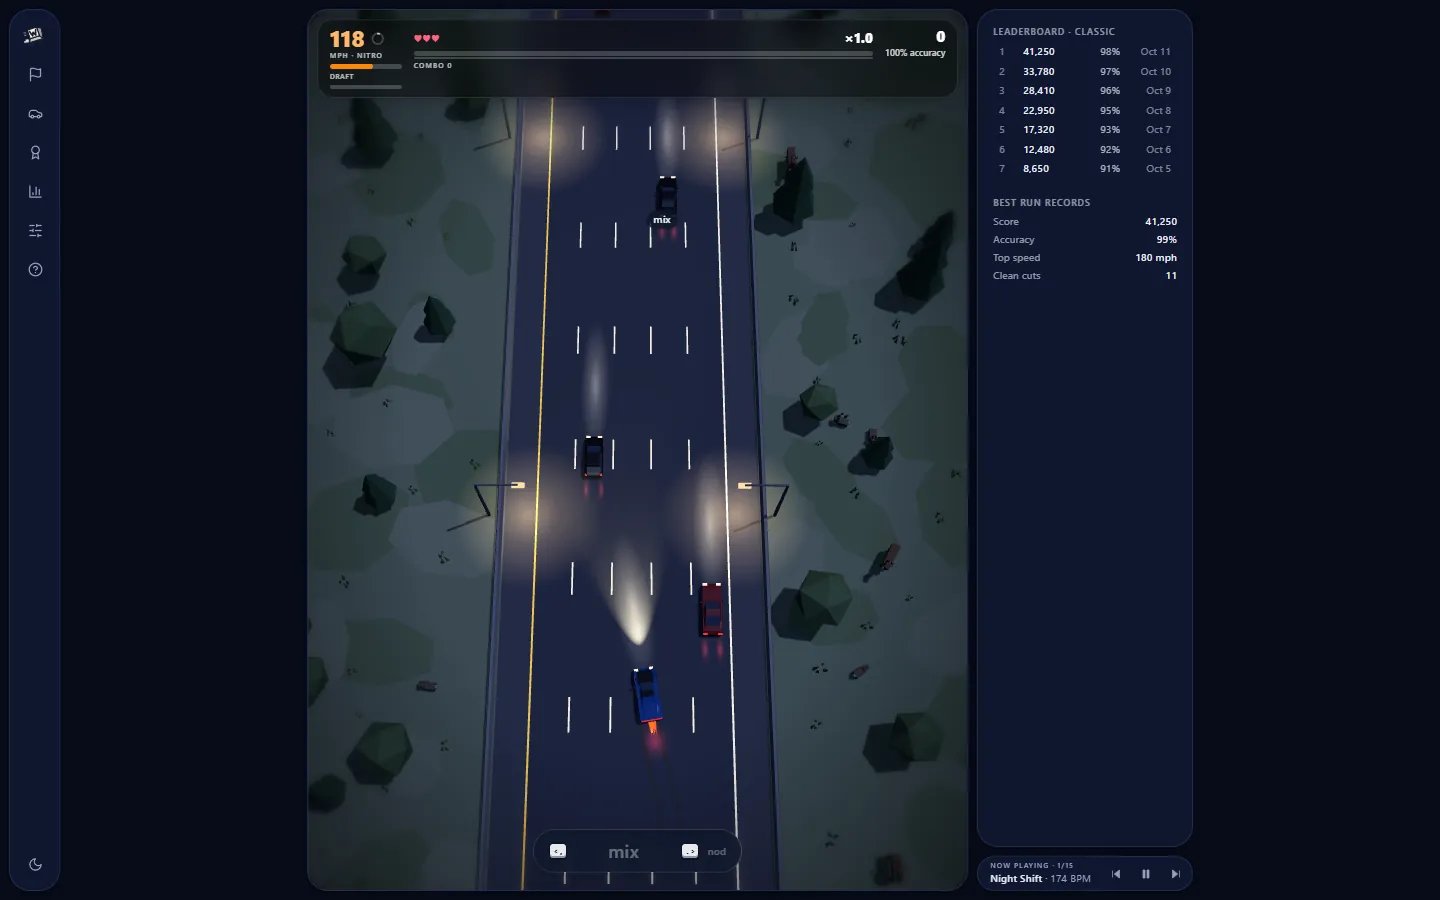Click the large 'mix' prompt at bottom
Viewport: 1440px width, 900px height.
(624, 852)
